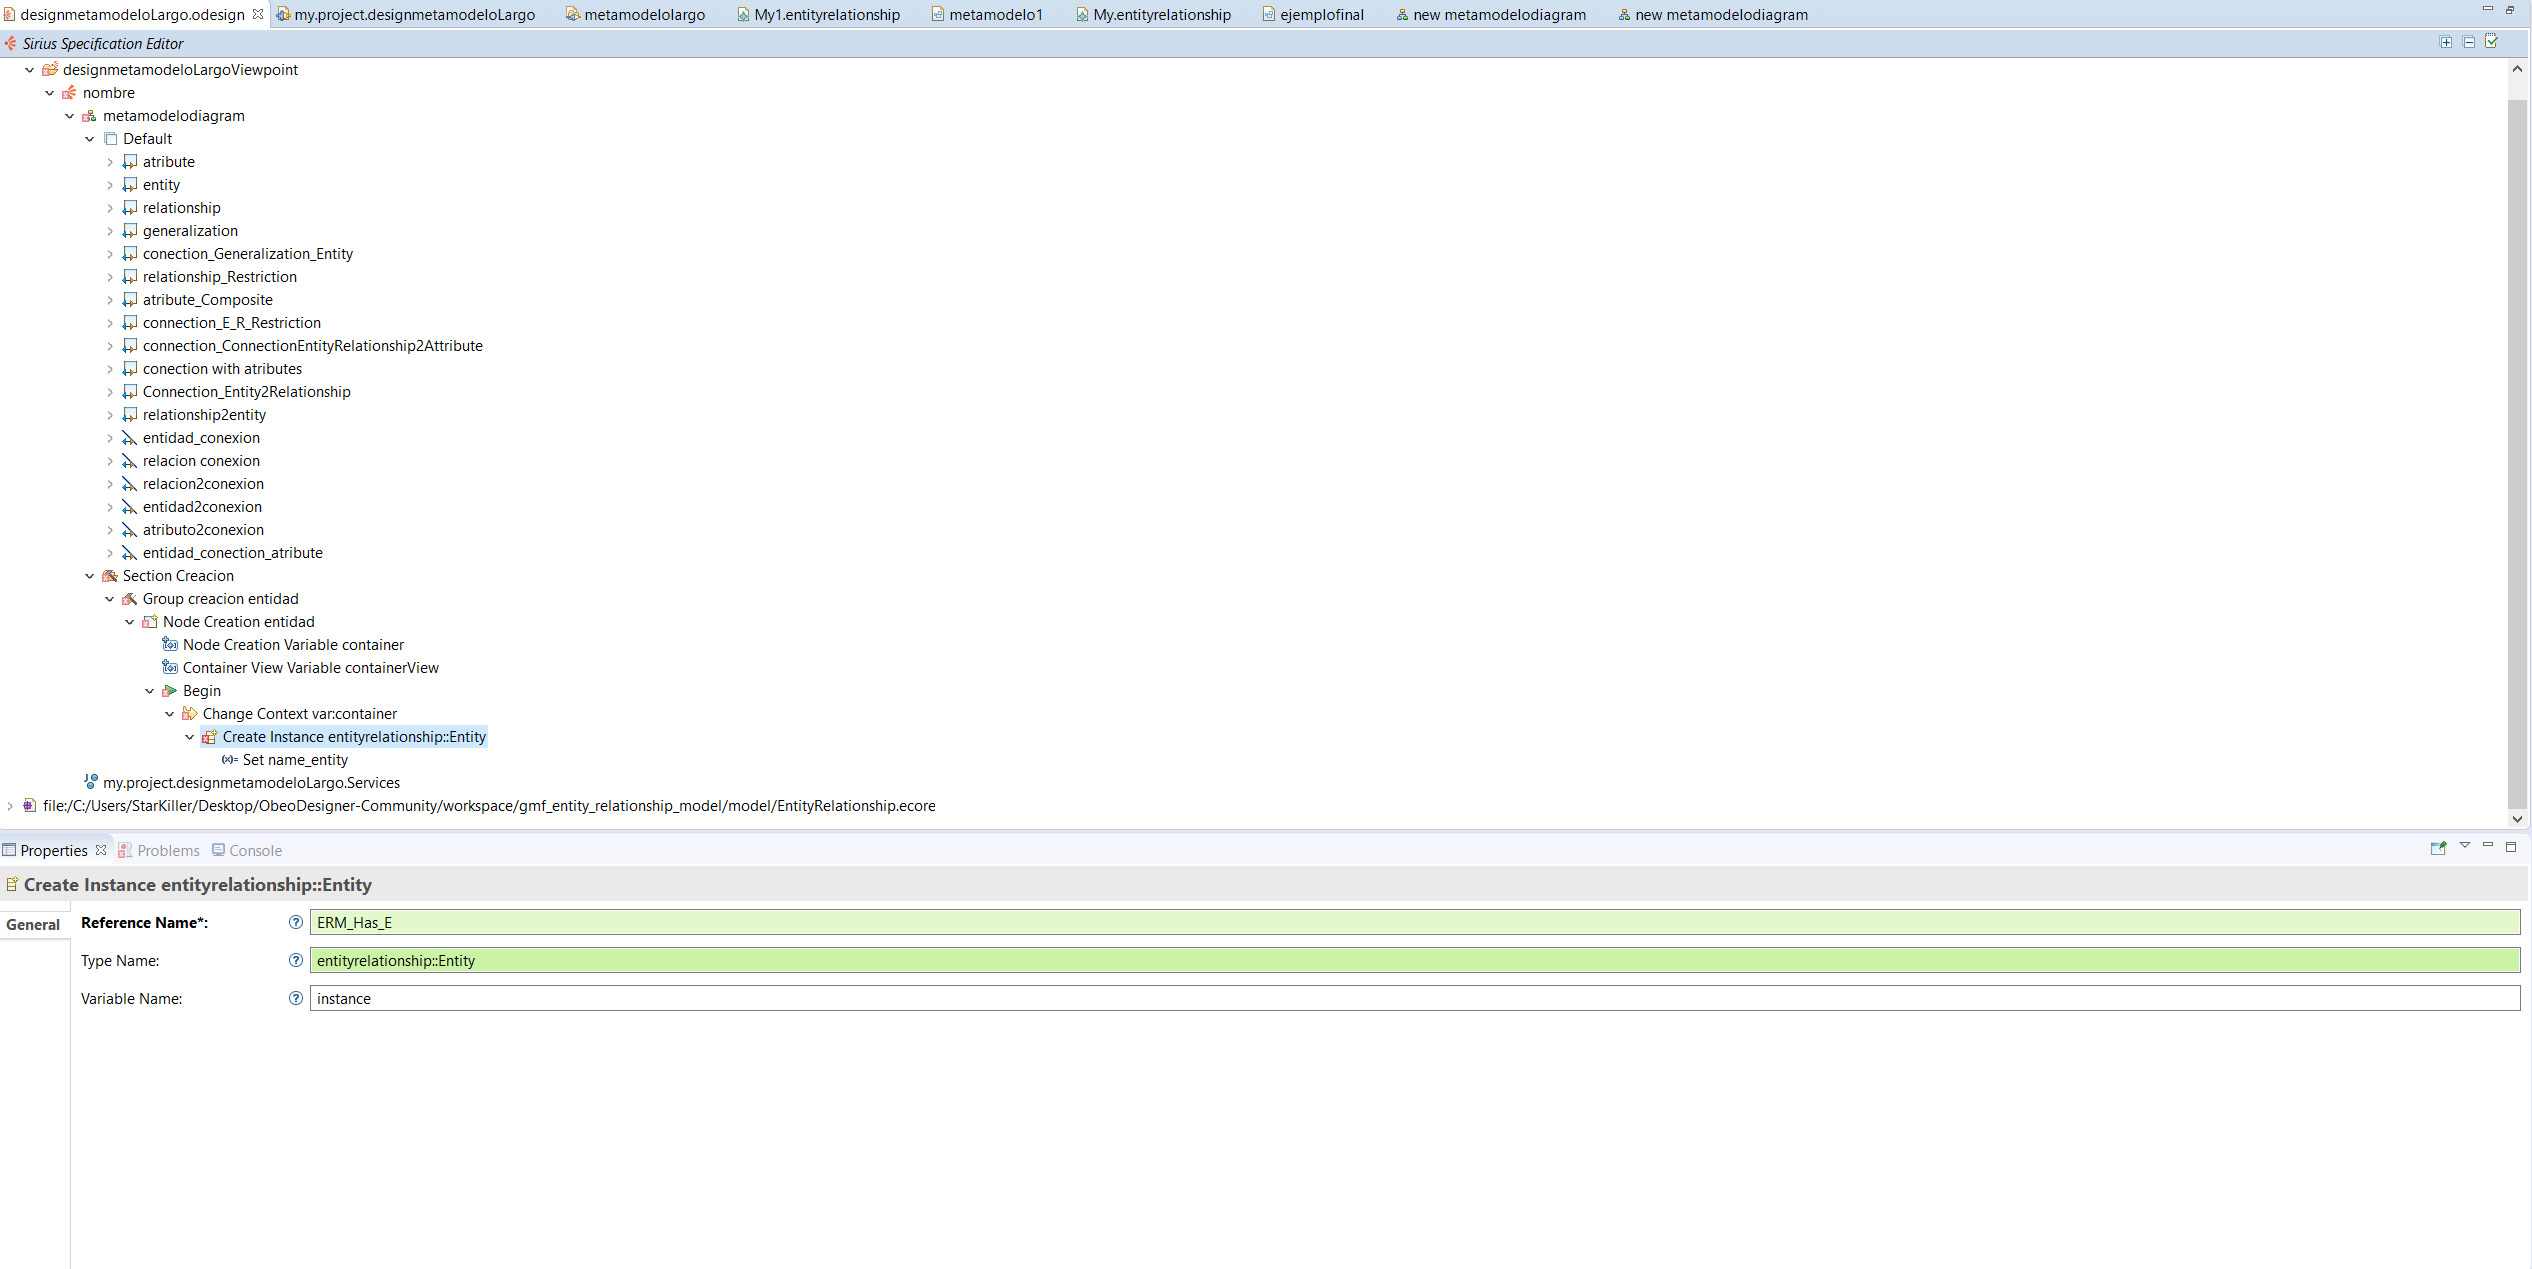
Task: Click the Type Name green field
Action: pos(1414,960)
